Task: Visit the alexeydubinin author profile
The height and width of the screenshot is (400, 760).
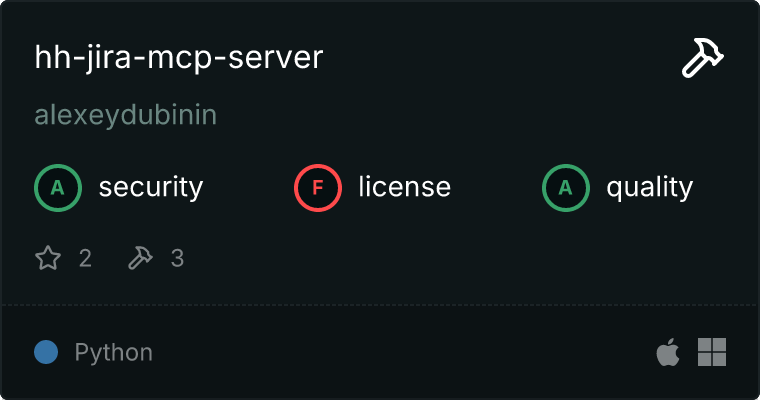Action: click(126, 116)
